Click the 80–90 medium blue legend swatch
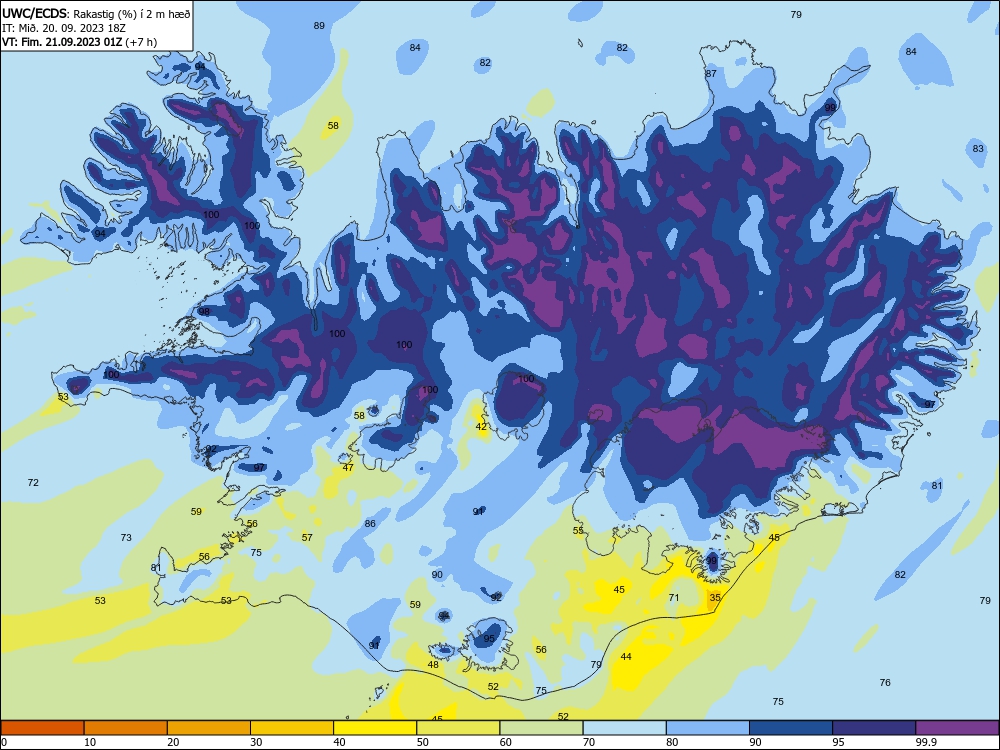 [708, 728]
